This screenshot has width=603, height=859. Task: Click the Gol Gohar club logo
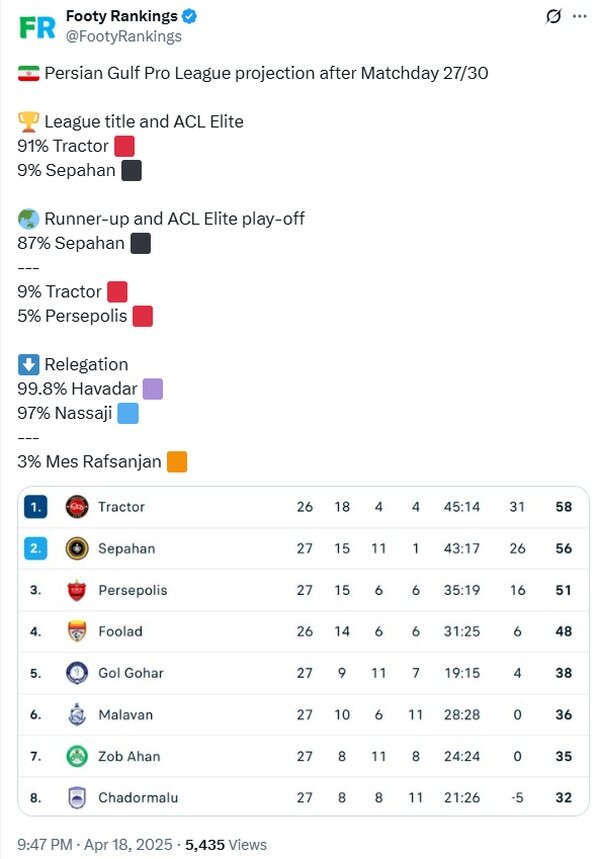pyautogui.click(x=77, y=673)
